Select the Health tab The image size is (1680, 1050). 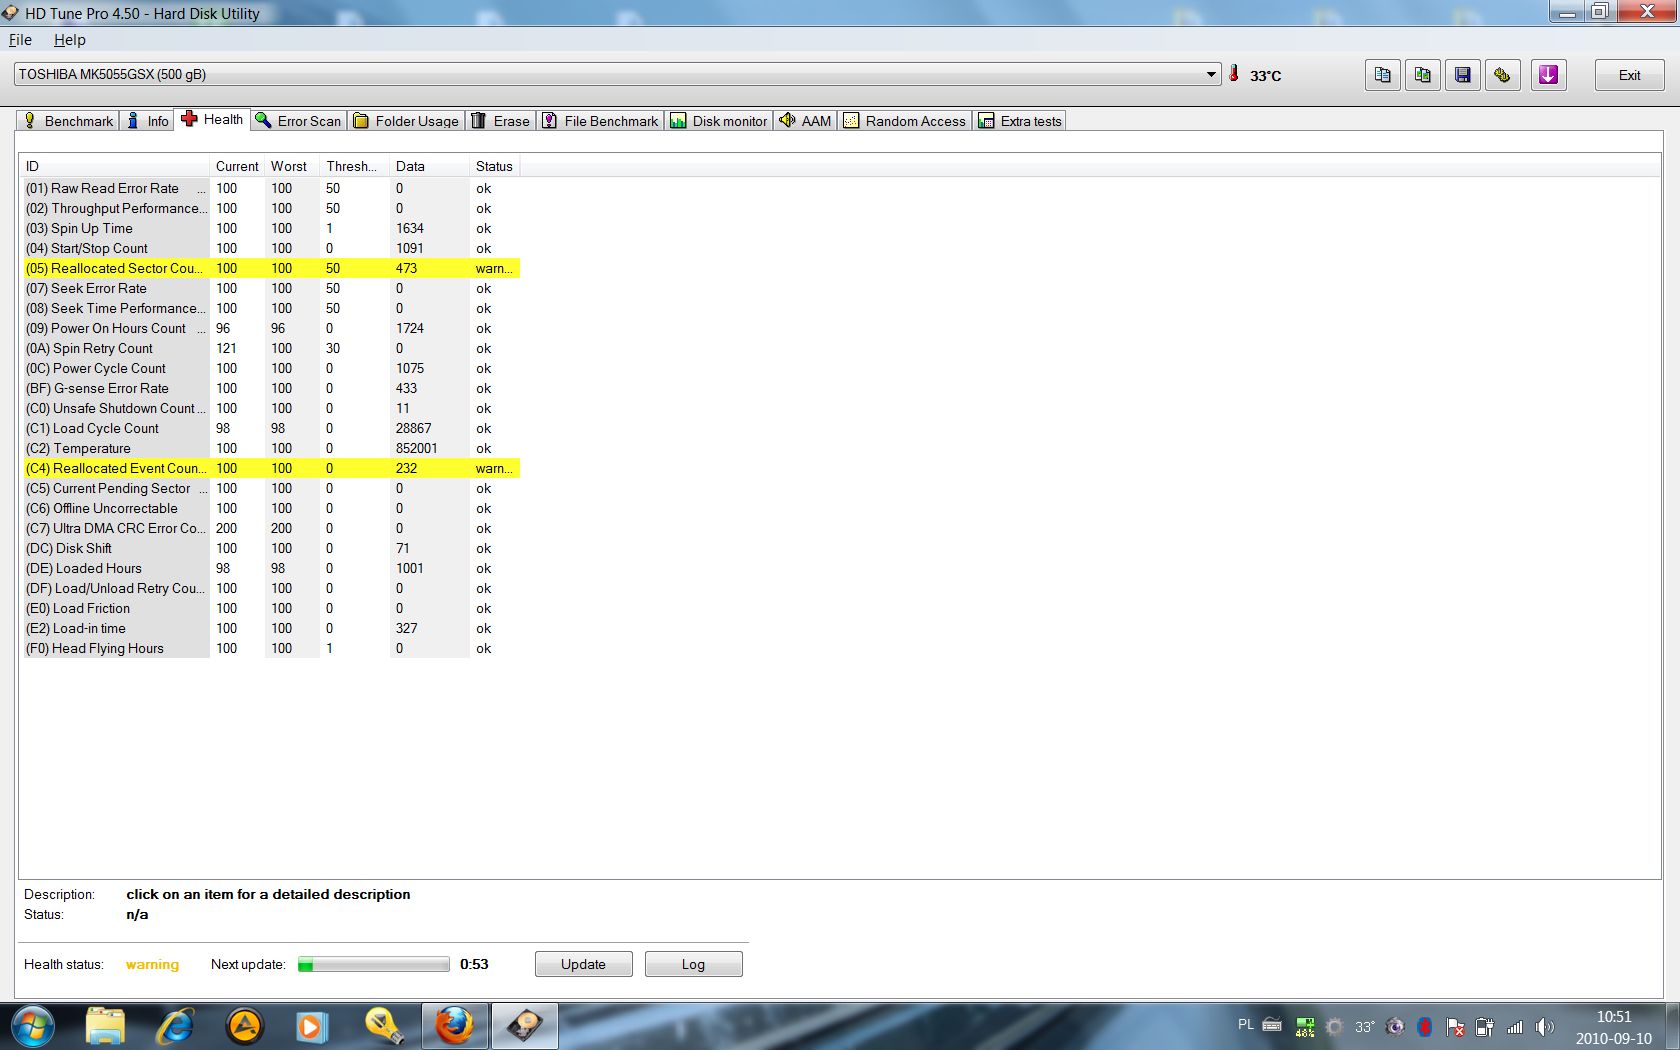[212, 119]
